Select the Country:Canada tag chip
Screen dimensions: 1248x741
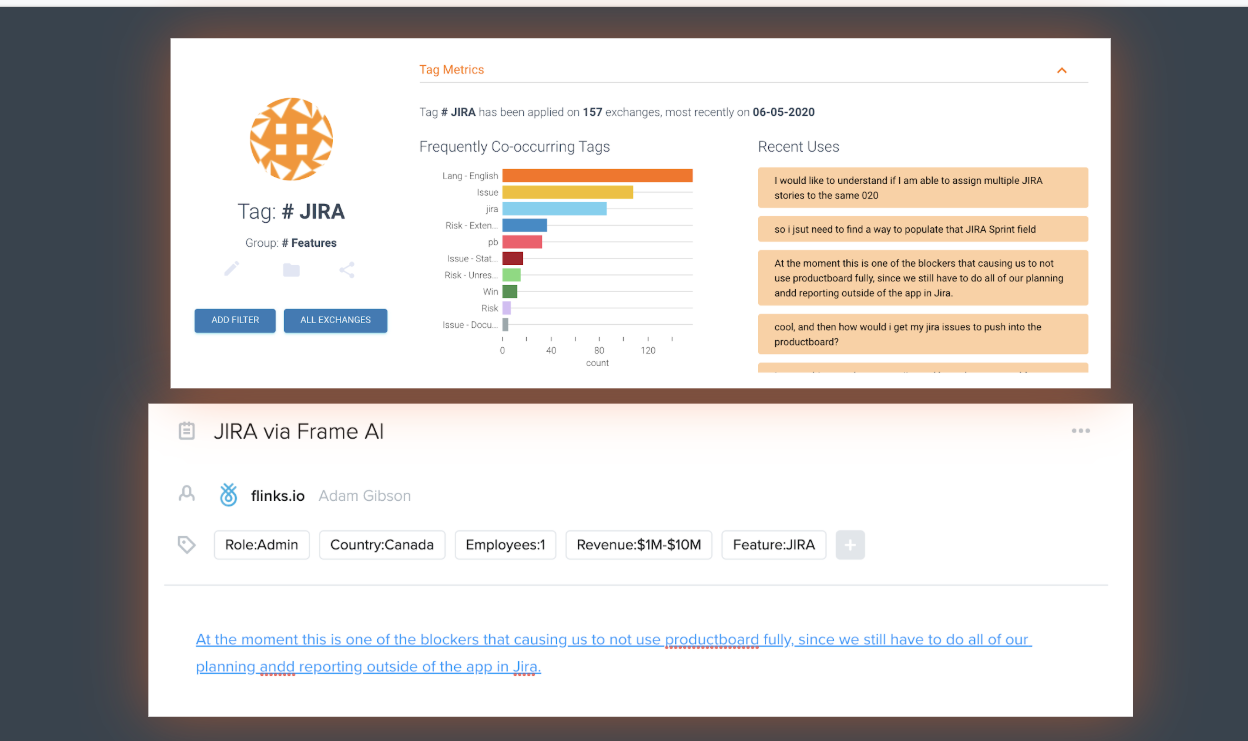(x=382, y=545)
